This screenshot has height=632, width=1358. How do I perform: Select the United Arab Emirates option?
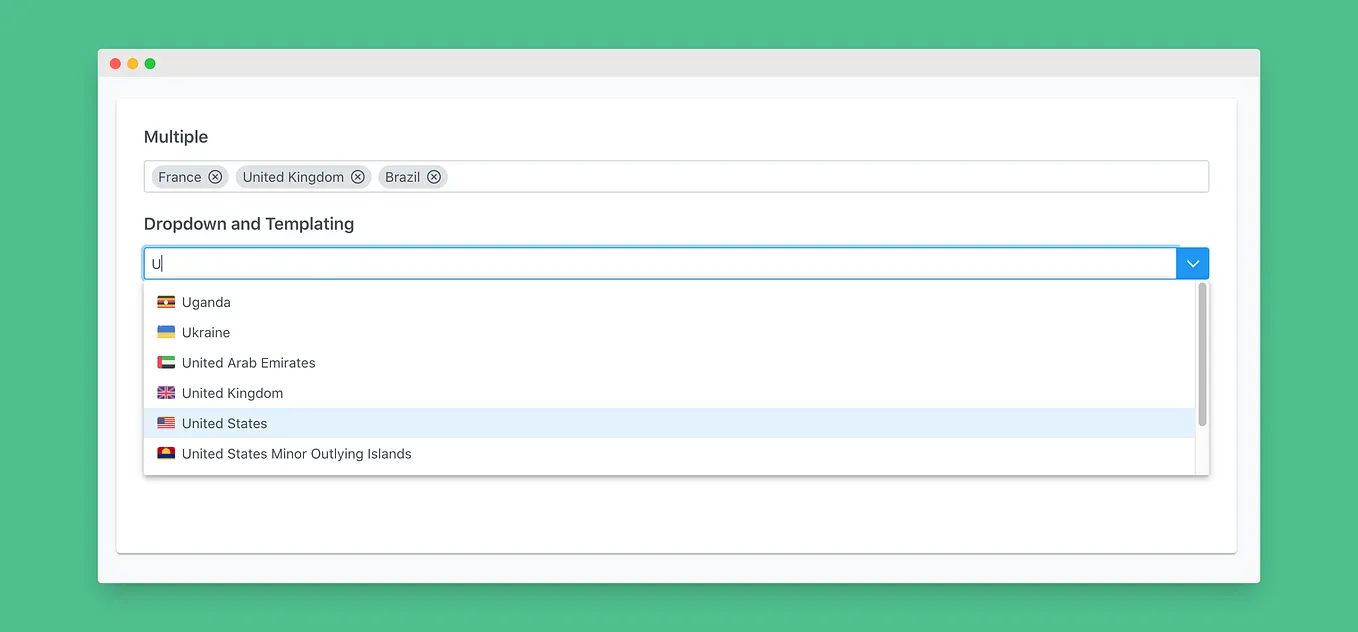click(248, 362)
